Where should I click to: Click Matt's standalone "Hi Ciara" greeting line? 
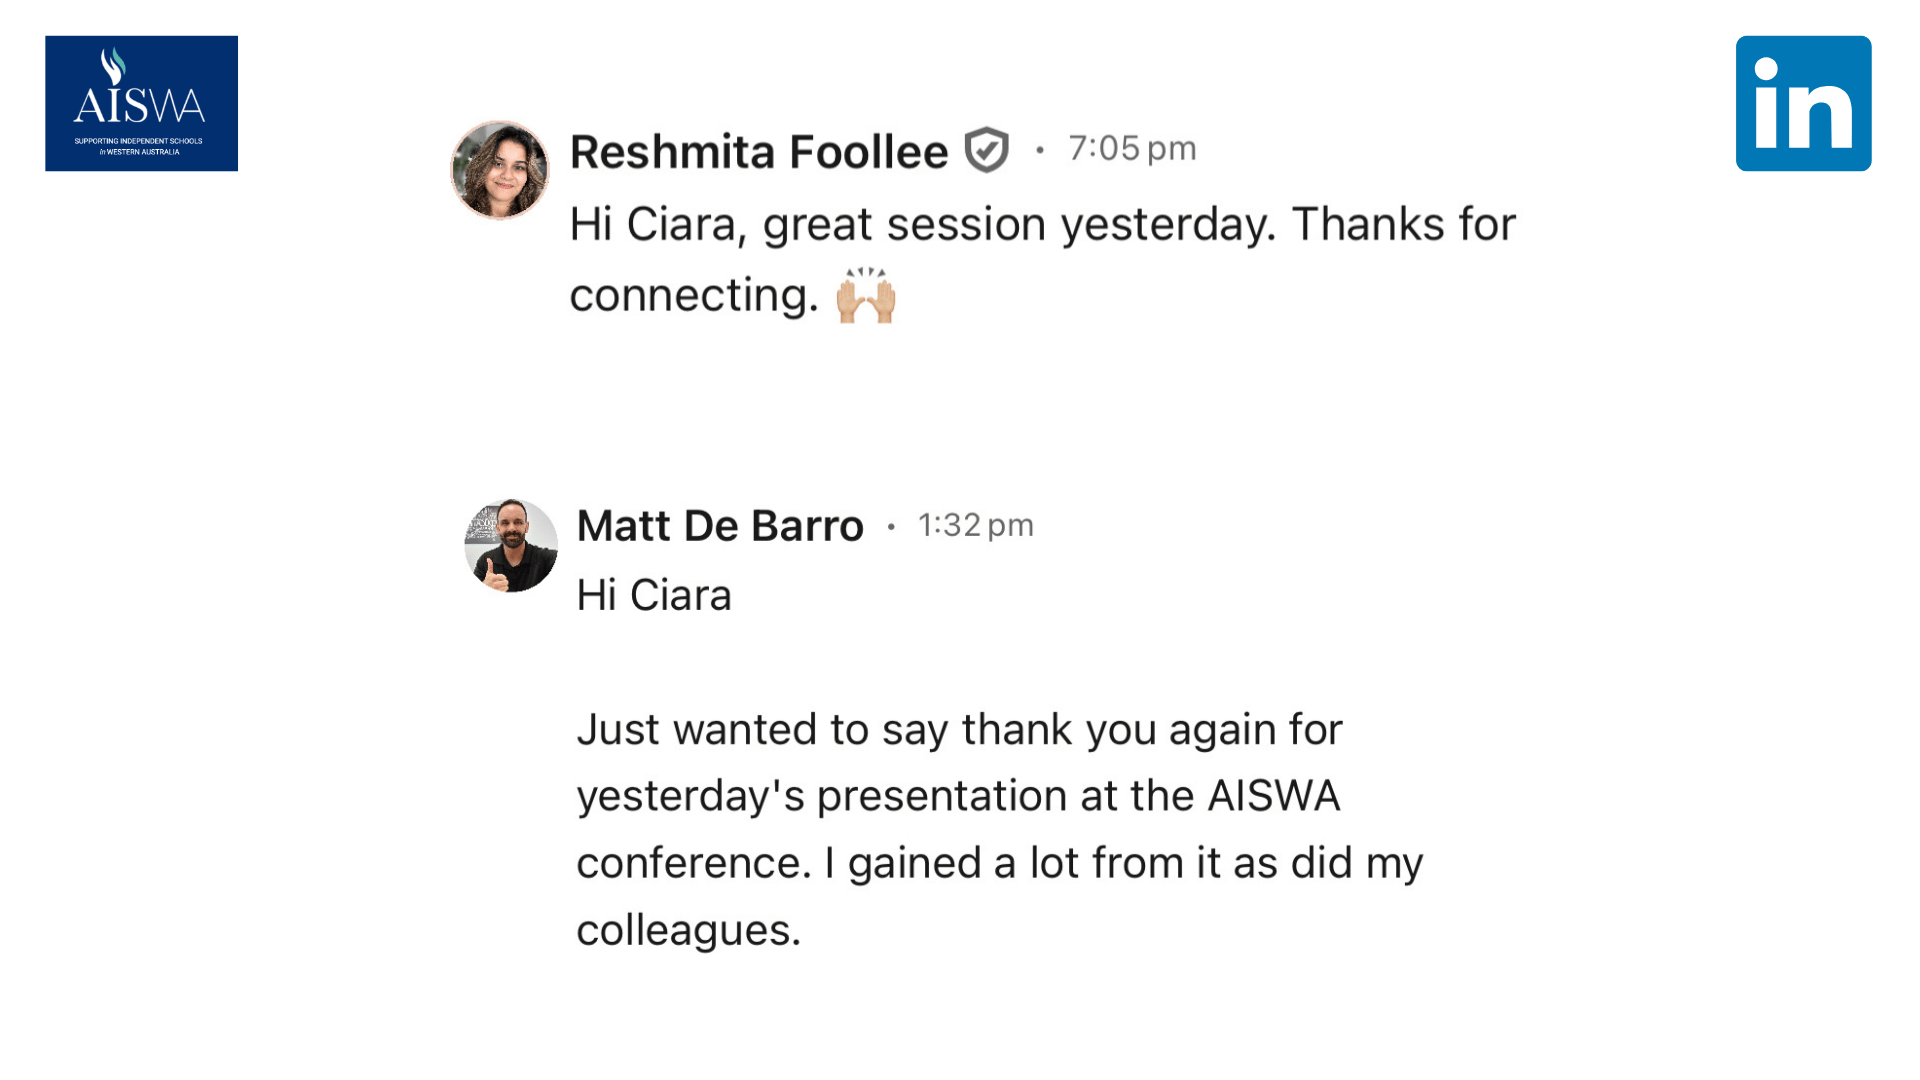(654, 595)
